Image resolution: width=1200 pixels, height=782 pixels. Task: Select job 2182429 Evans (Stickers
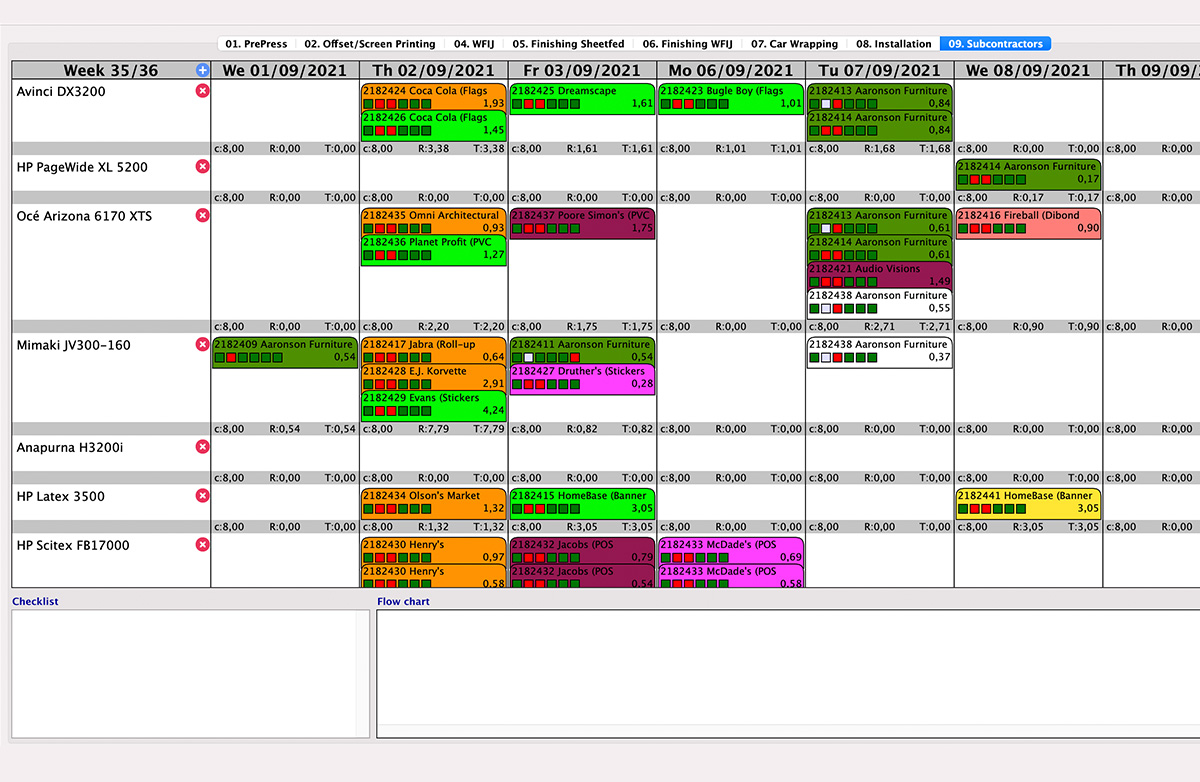434,405
